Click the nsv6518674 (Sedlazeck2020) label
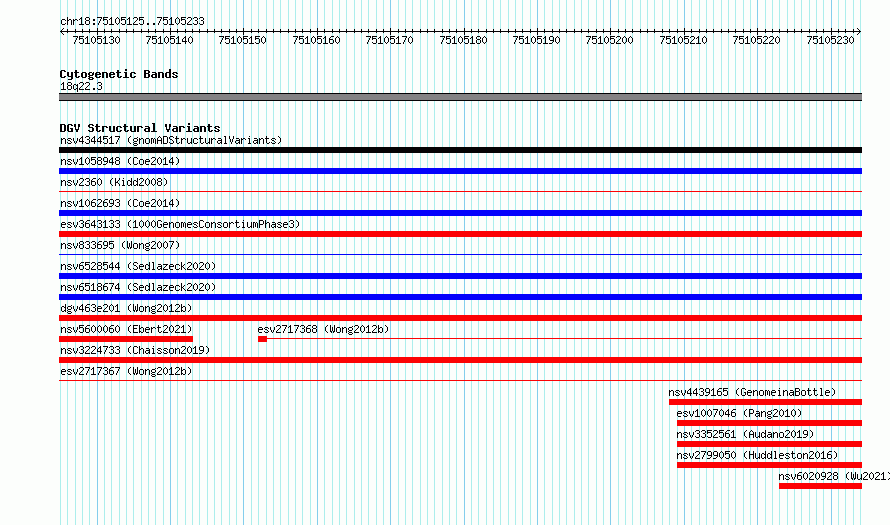This screenshot has width=890, height=525. click(138, 287)
